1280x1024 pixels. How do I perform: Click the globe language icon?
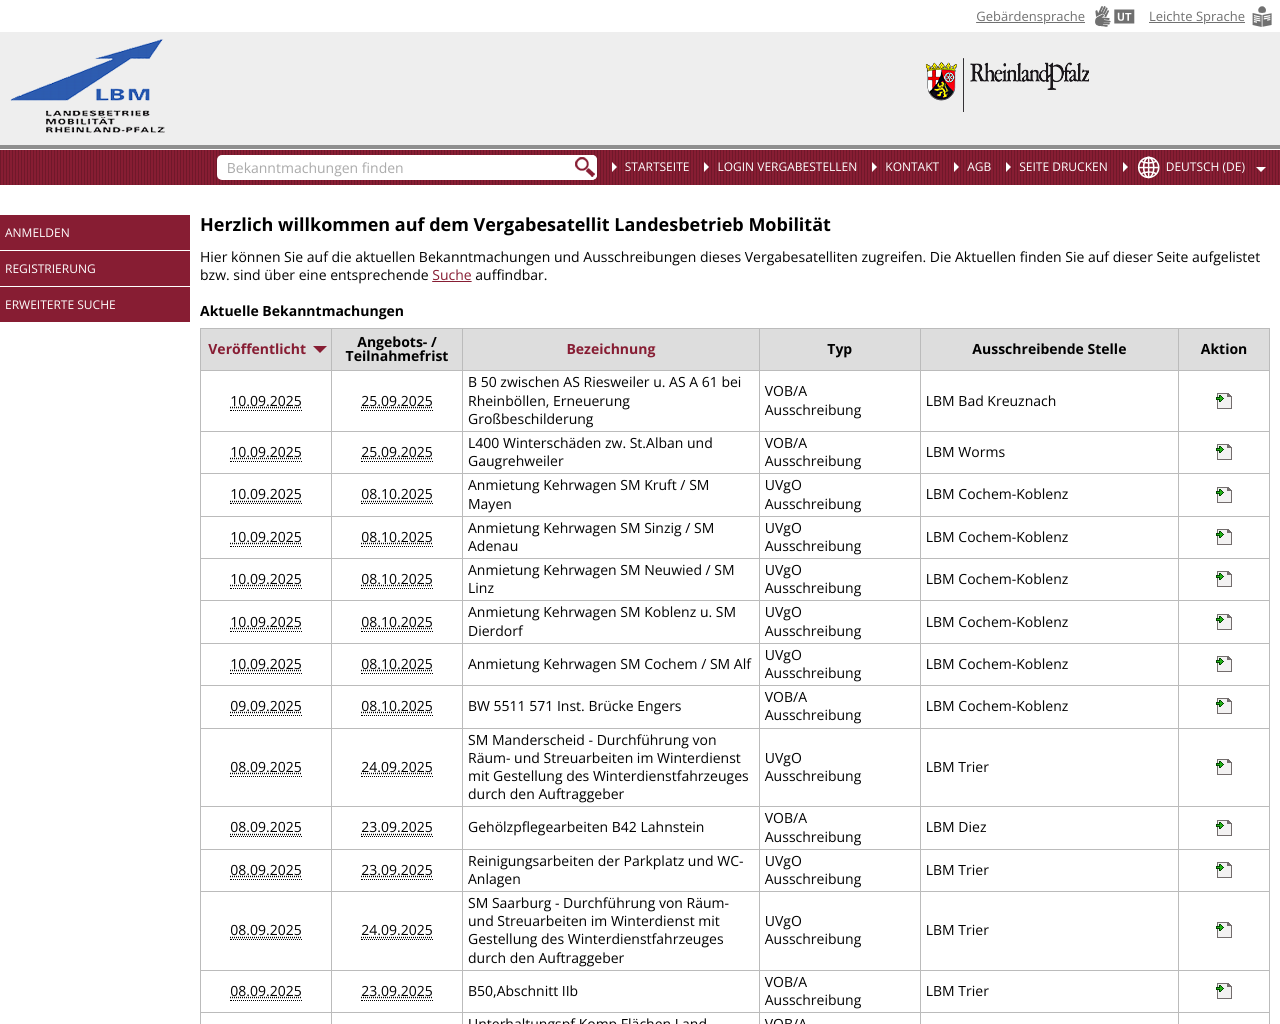click(1149, 167)
